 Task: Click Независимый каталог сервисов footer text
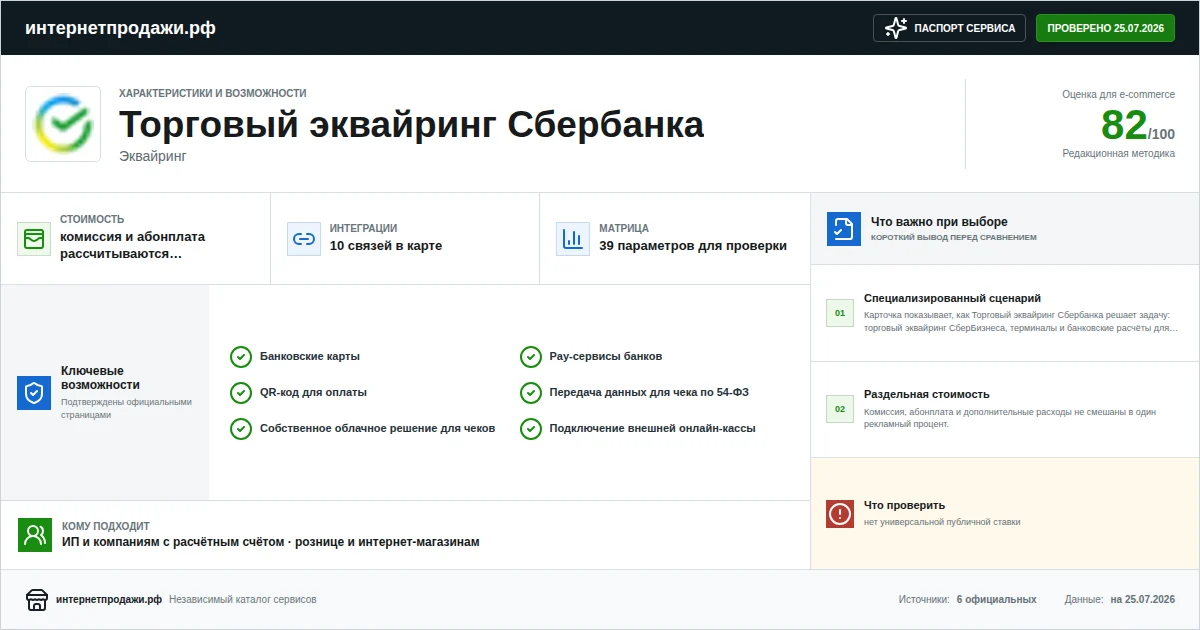point(243,600)
